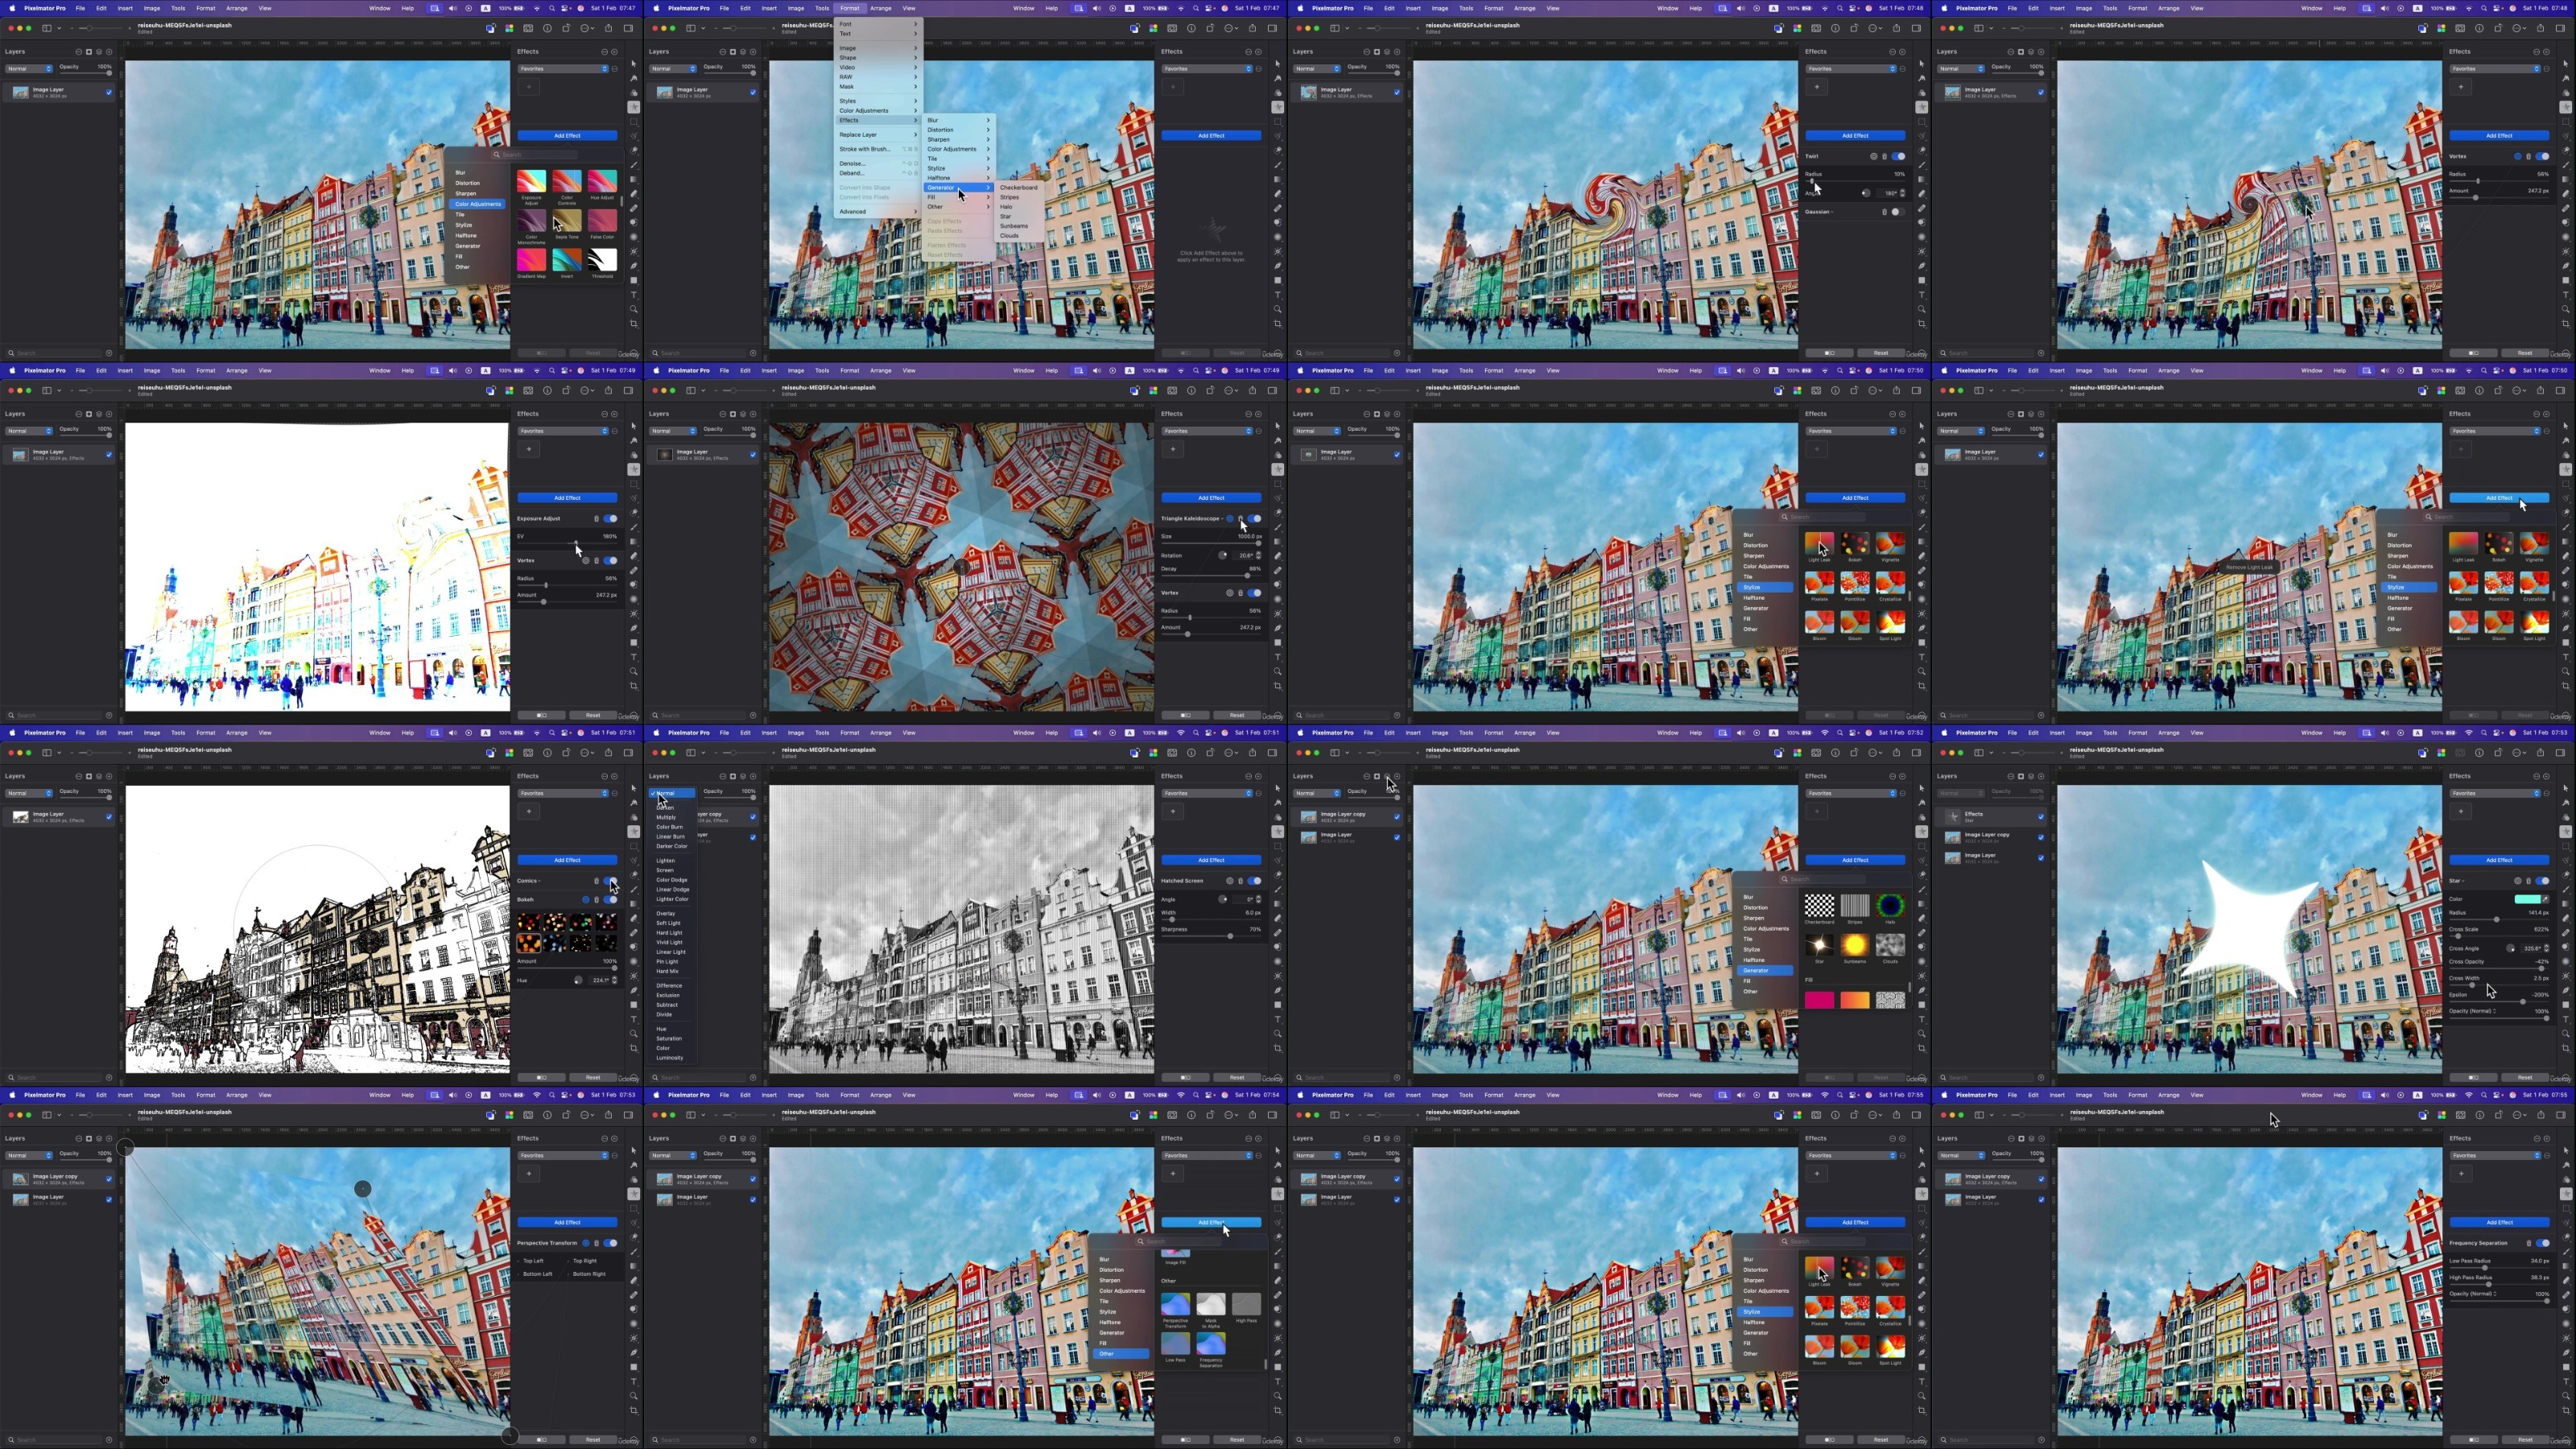Viewport: 2576px width, 1449px height.
Task: Delete the Exposure Adjust effect via trash icon
Action: pyautogui.click(x=597, y=518)
